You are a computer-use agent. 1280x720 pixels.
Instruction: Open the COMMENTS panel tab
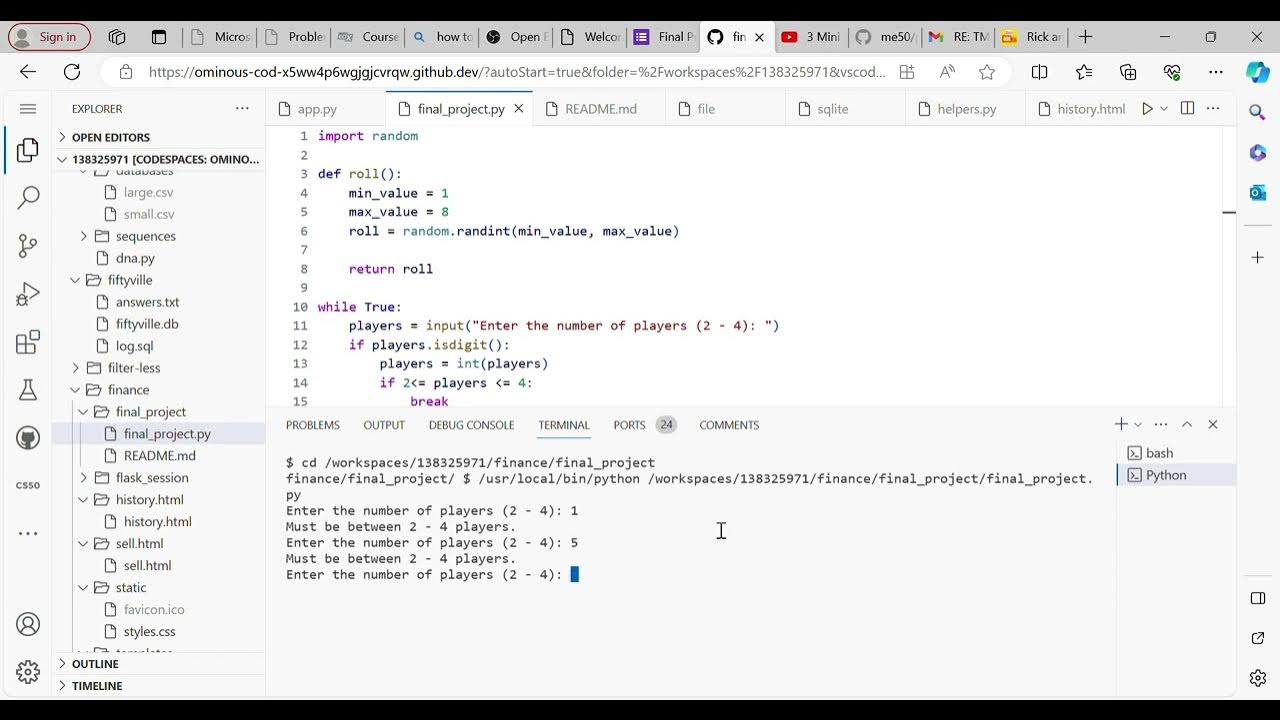click(729, 425)
